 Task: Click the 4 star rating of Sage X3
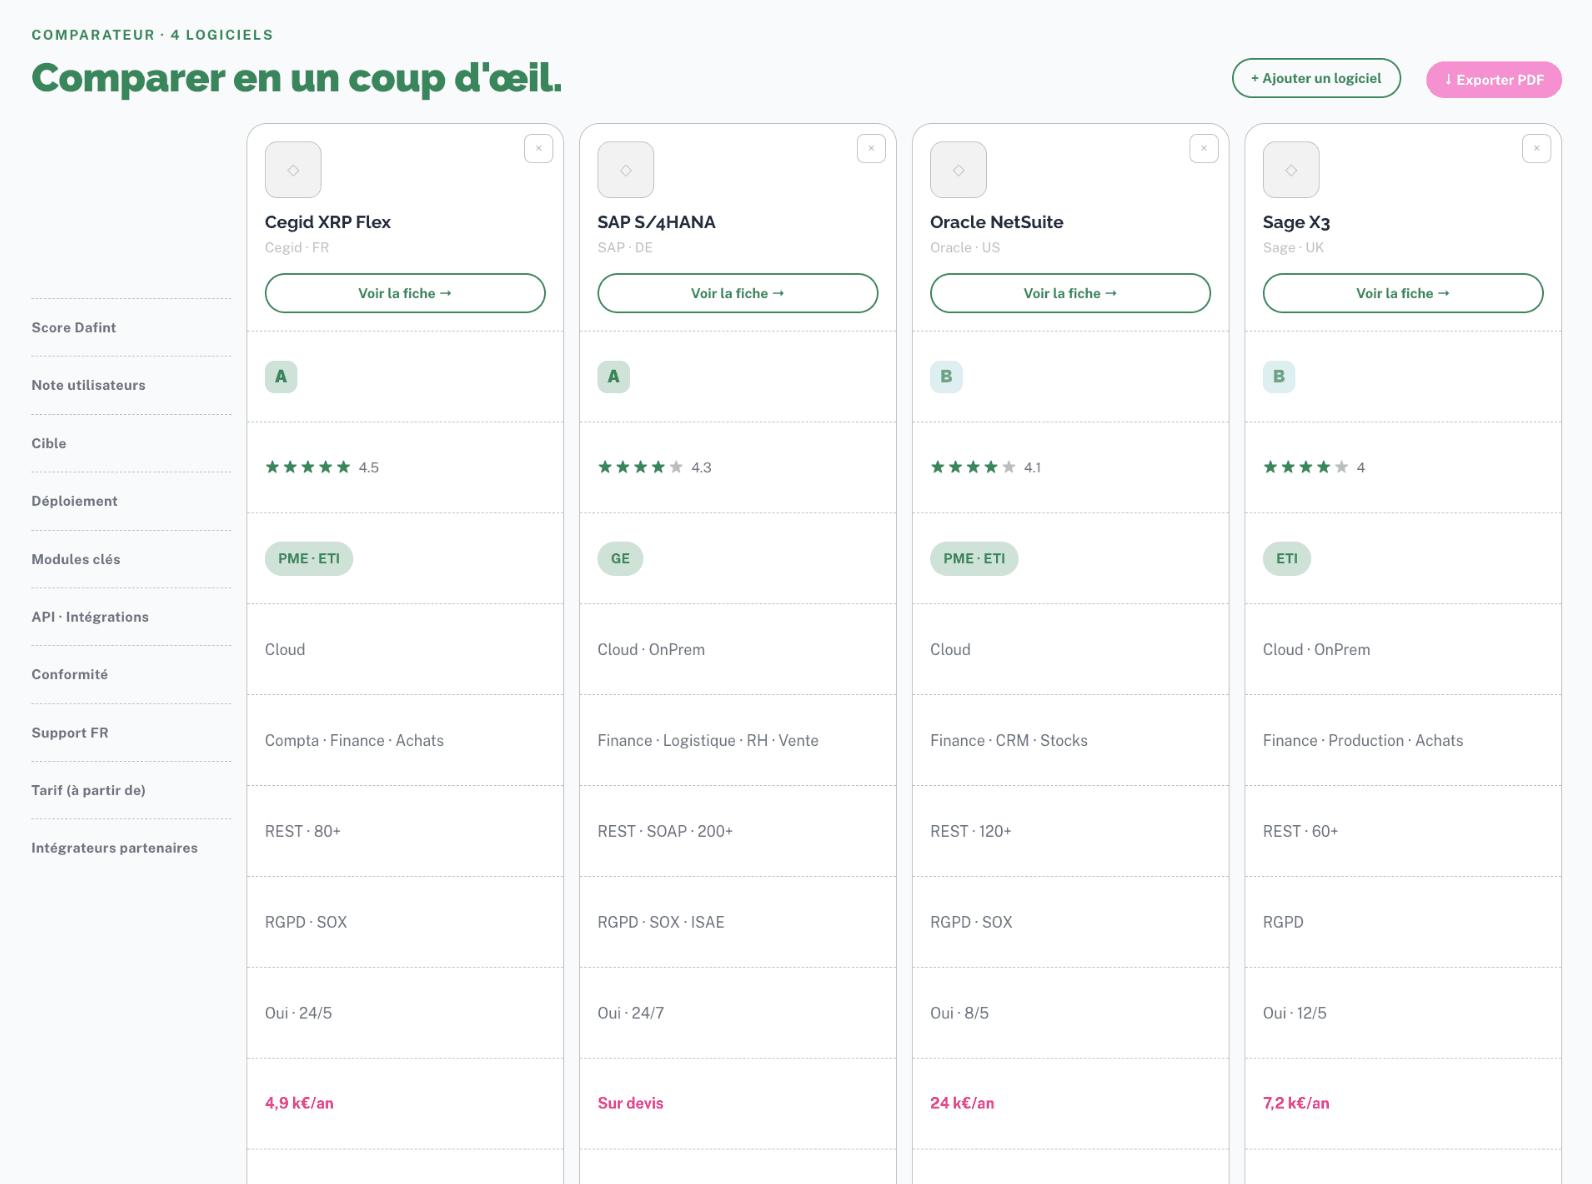click(1314, 467)
